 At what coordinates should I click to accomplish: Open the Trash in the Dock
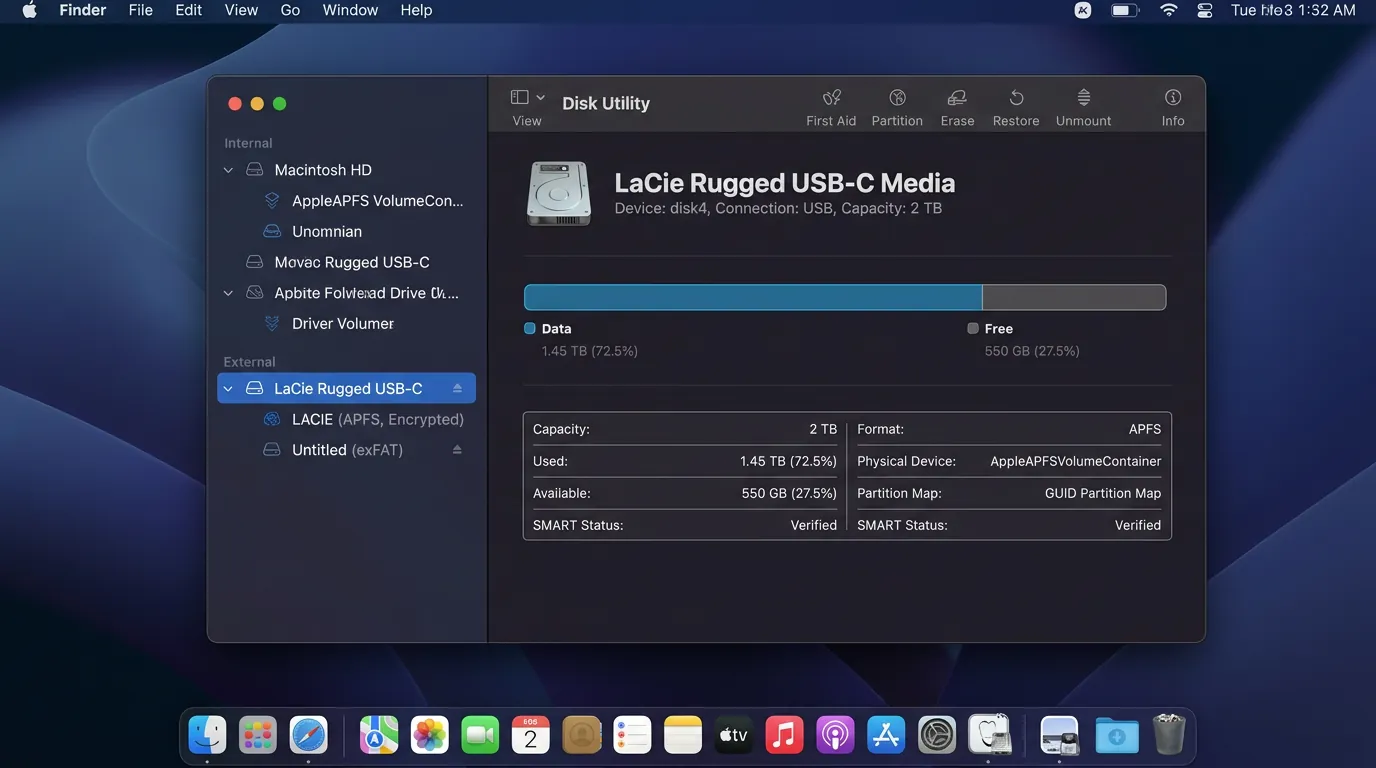point(1169,736)
